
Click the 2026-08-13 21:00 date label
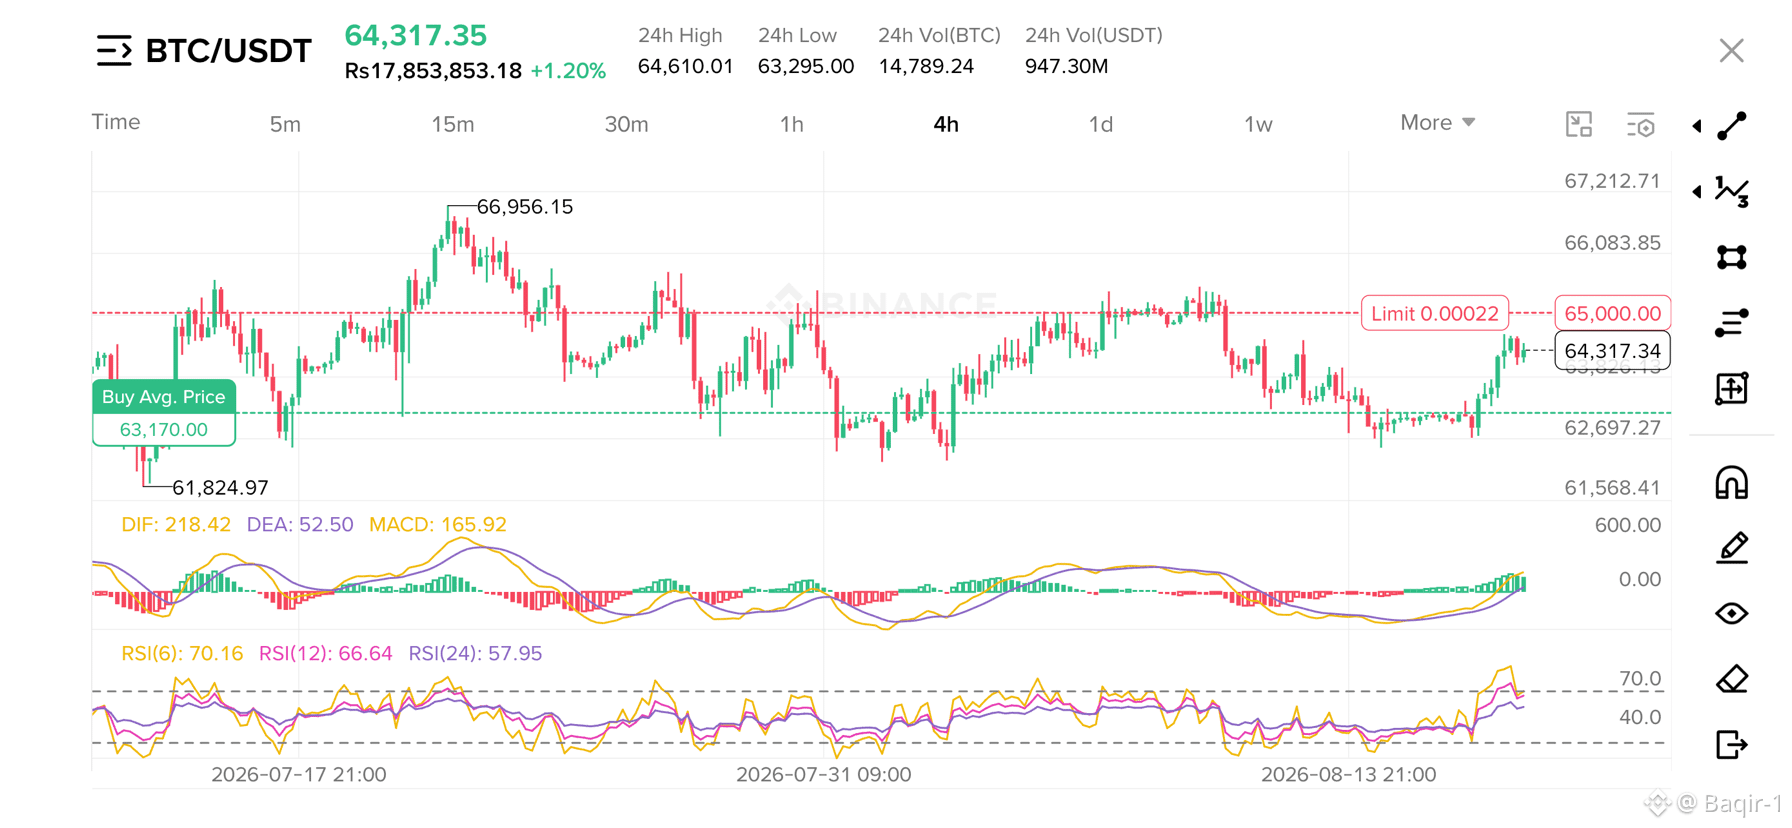coord(1349,774)
